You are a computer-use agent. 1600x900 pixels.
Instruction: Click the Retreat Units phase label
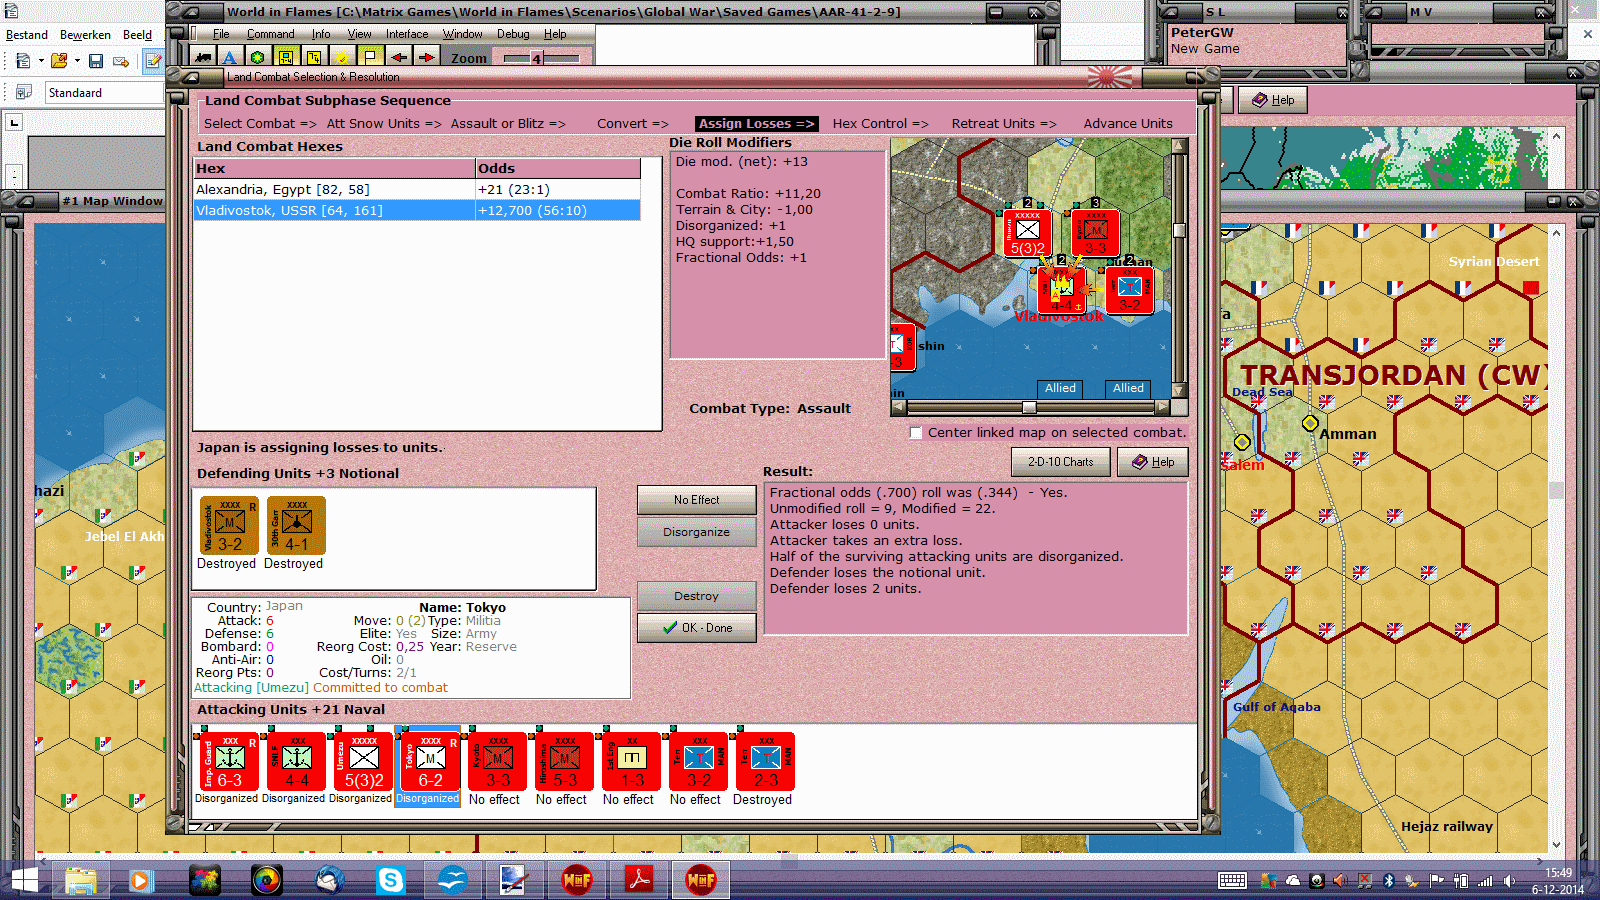click(x=1003, y=124)
